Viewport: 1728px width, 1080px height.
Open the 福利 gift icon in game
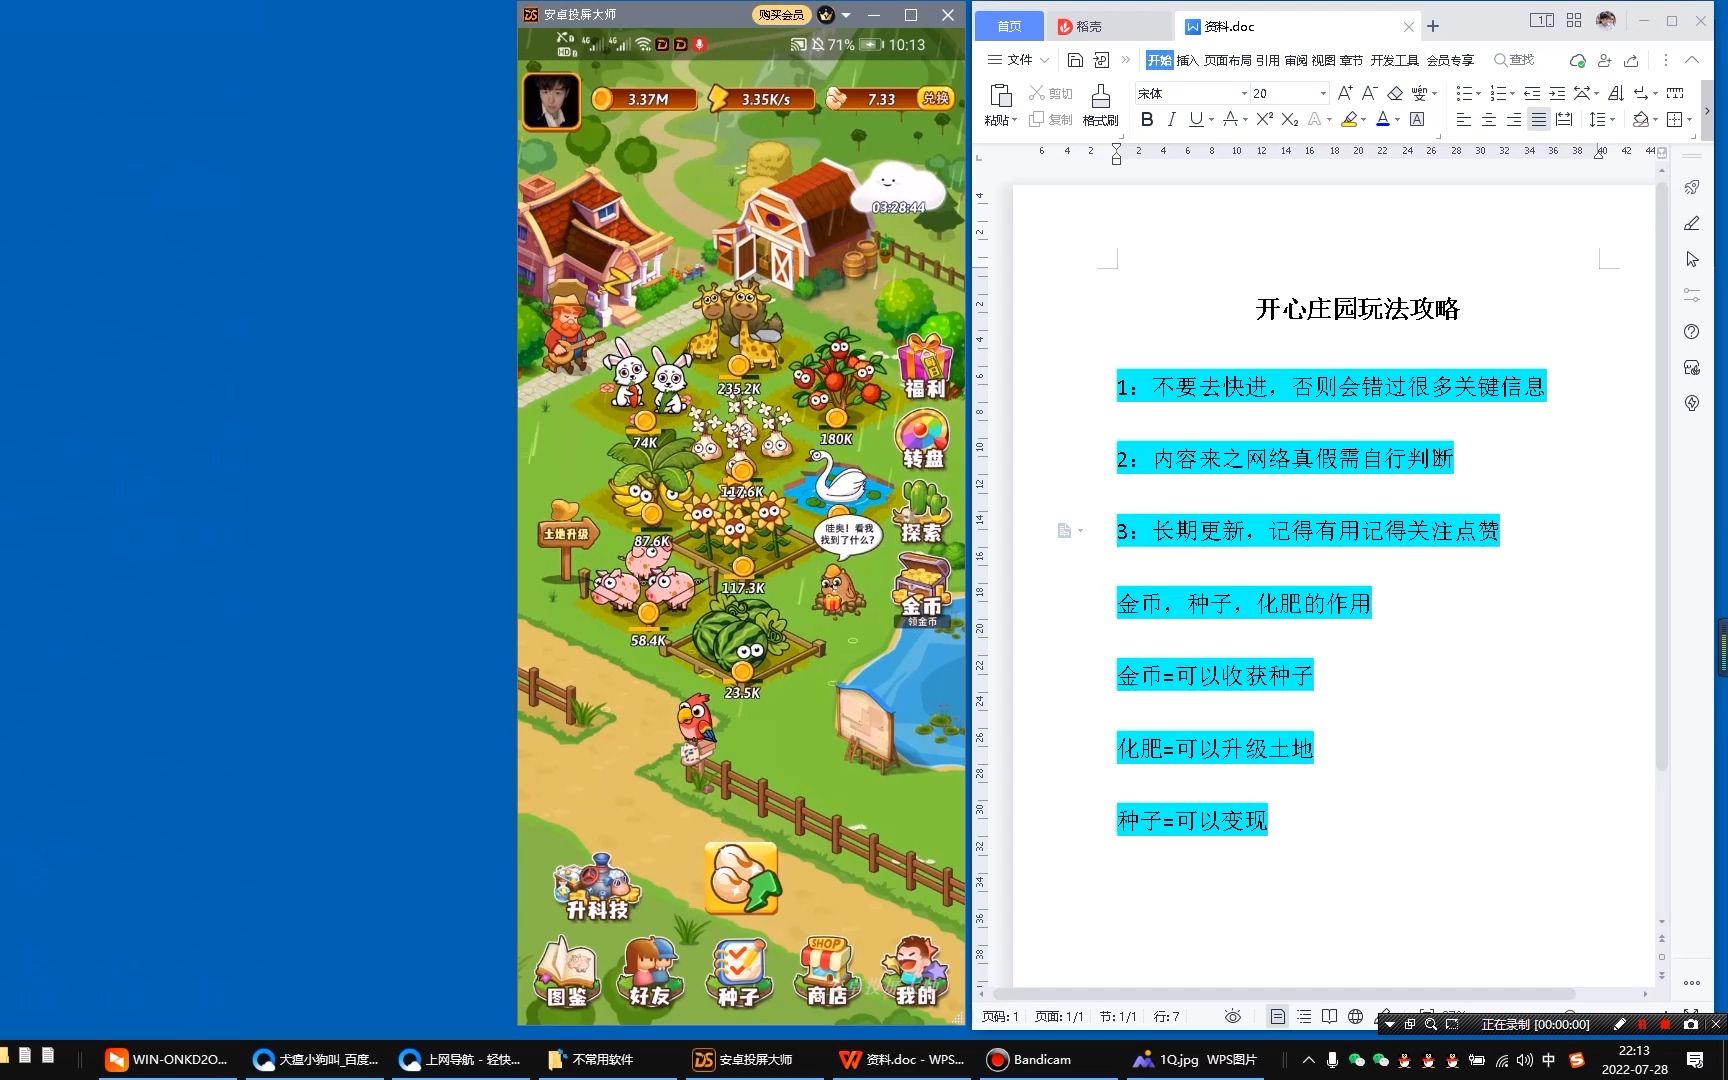pyautogui.click(x=925, y=367)
